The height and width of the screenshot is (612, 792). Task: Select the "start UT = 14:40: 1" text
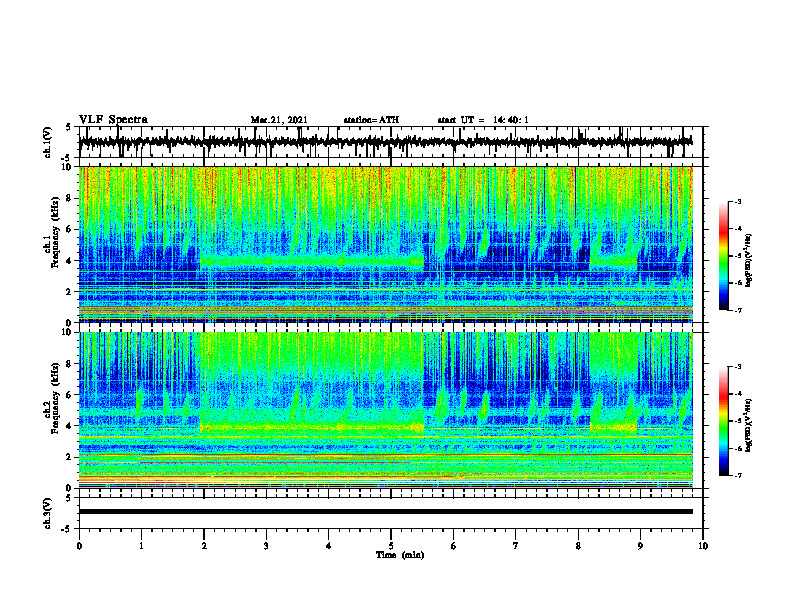[x=483, y=120]
